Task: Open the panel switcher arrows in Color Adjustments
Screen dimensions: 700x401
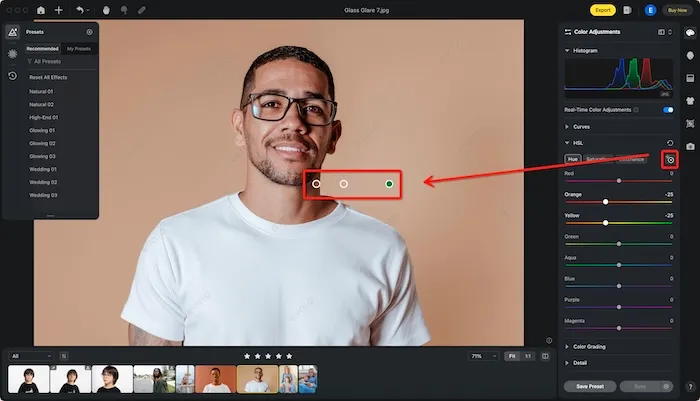Action: click(x=670, y=32)
